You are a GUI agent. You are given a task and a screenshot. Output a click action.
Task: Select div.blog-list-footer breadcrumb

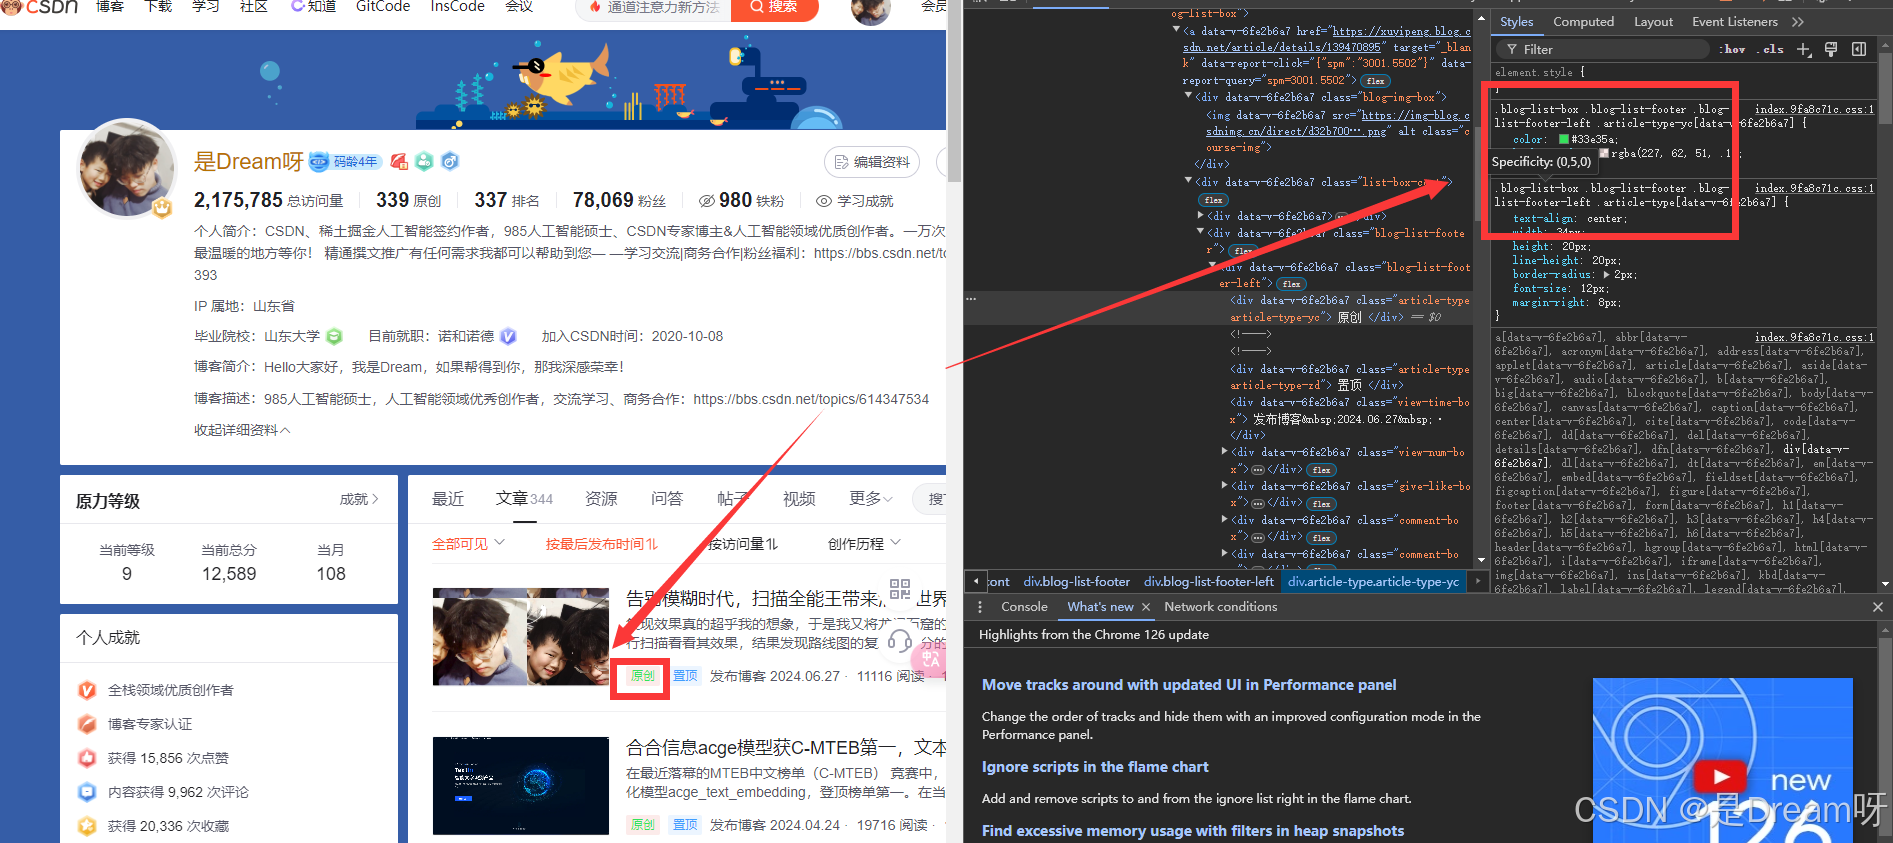[1076, 581]
